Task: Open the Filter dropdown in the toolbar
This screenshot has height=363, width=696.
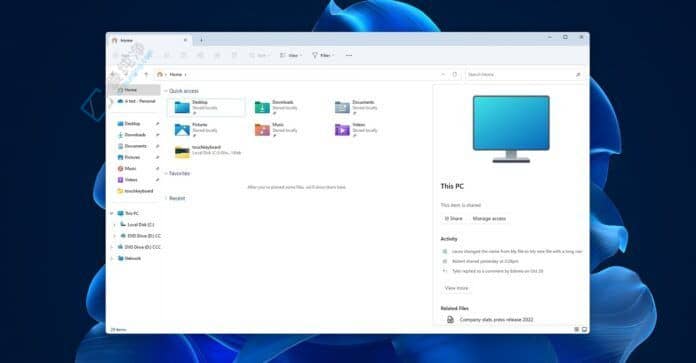Action: [323, 55]
